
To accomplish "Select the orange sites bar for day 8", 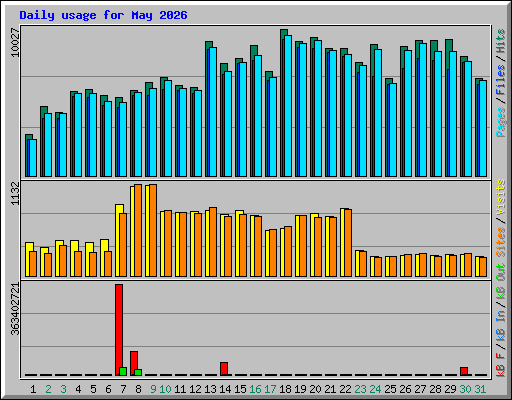I will (x=138, y=230).
